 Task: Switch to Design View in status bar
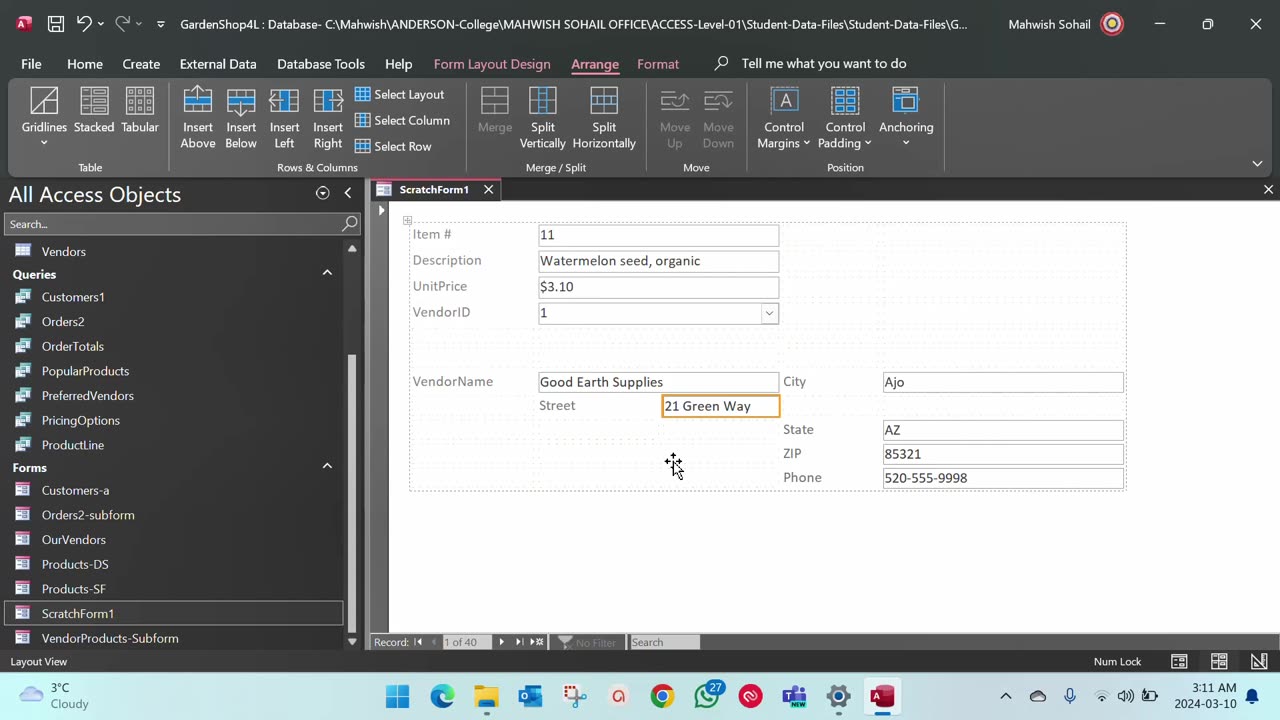[x=1259, y=661]
